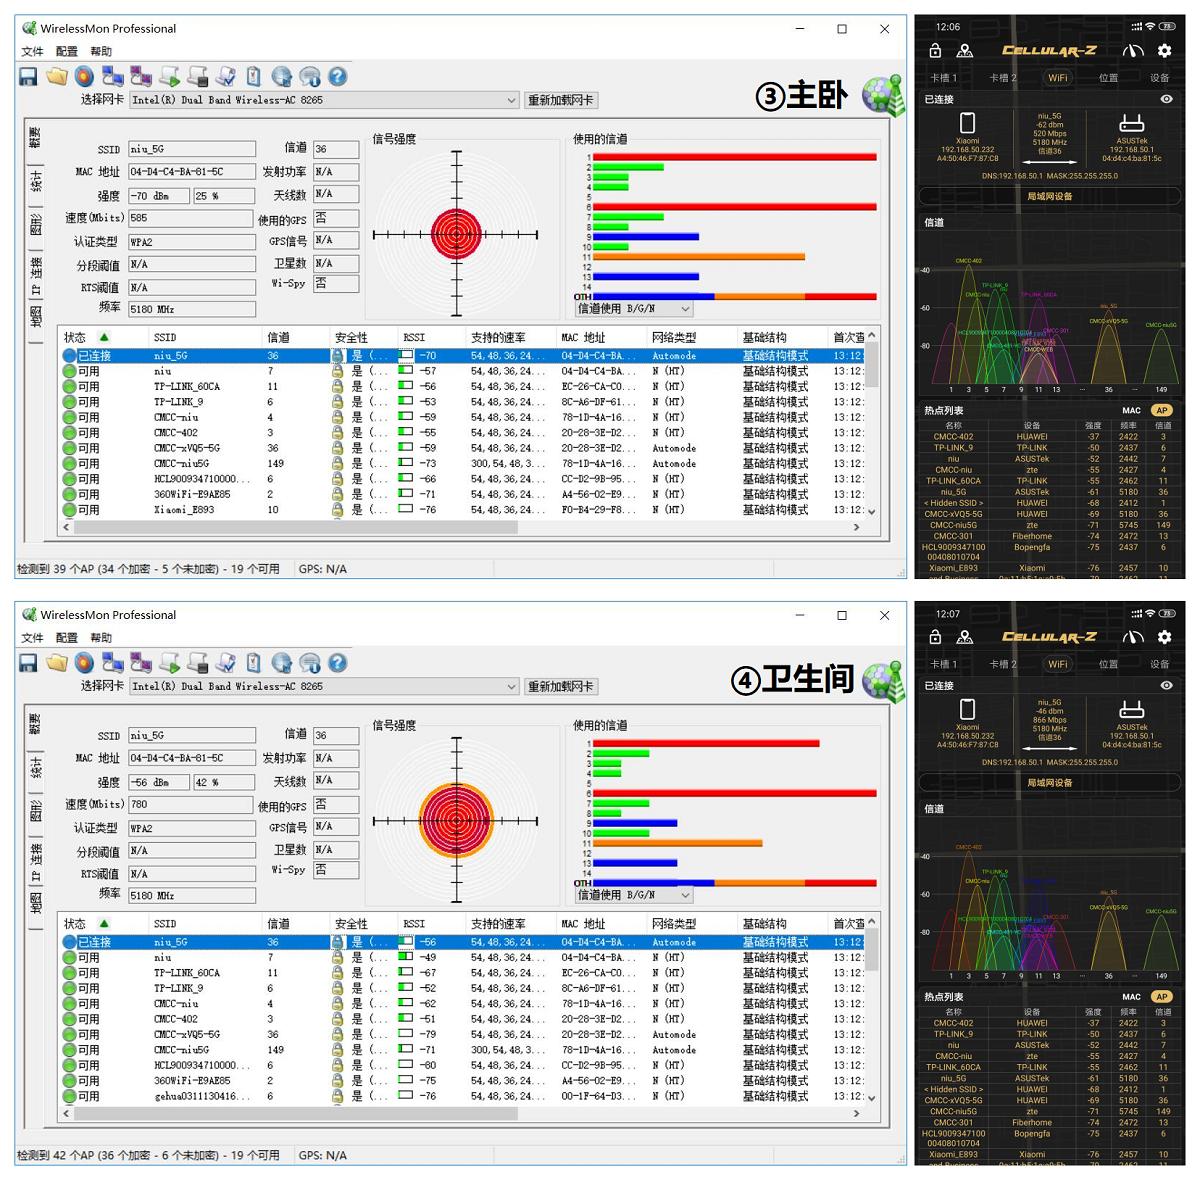Select the AP toggle in the 12:06 hotspot list
The height and width of the screenshot is (1180, 1200).
point(1161,410)
